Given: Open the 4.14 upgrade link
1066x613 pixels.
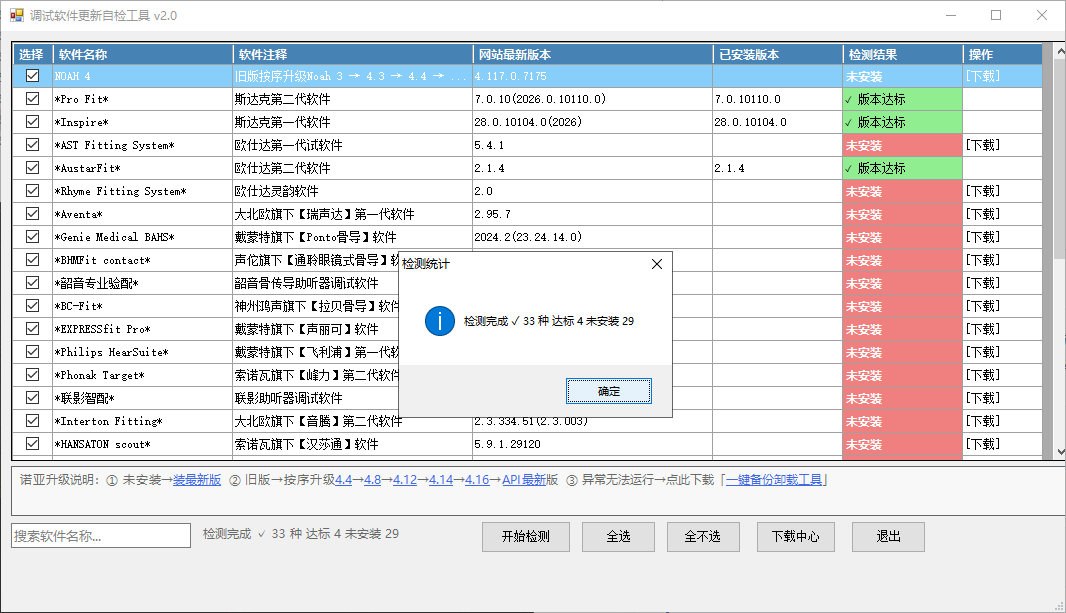Looking at the screenshot, I should pyautogui.click(x=441, y=480).
